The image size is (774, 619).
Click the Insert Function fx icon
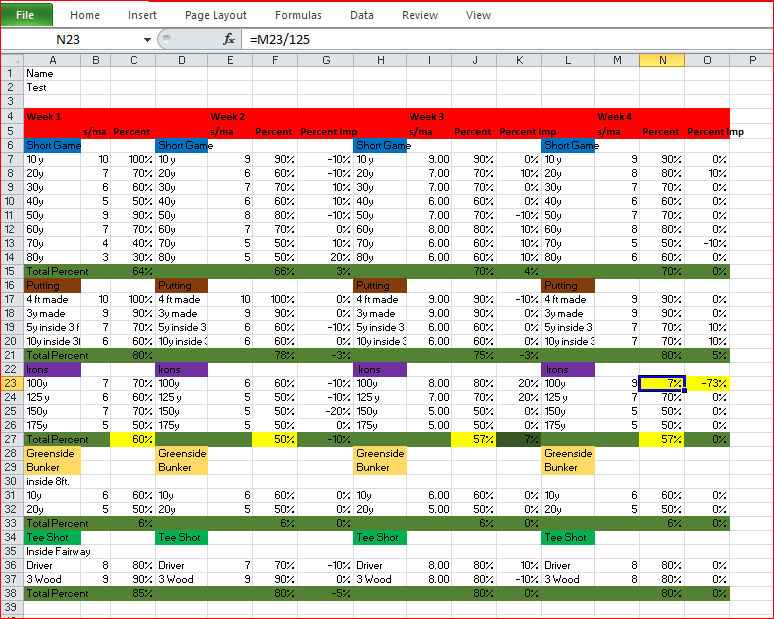click(229, 39)
